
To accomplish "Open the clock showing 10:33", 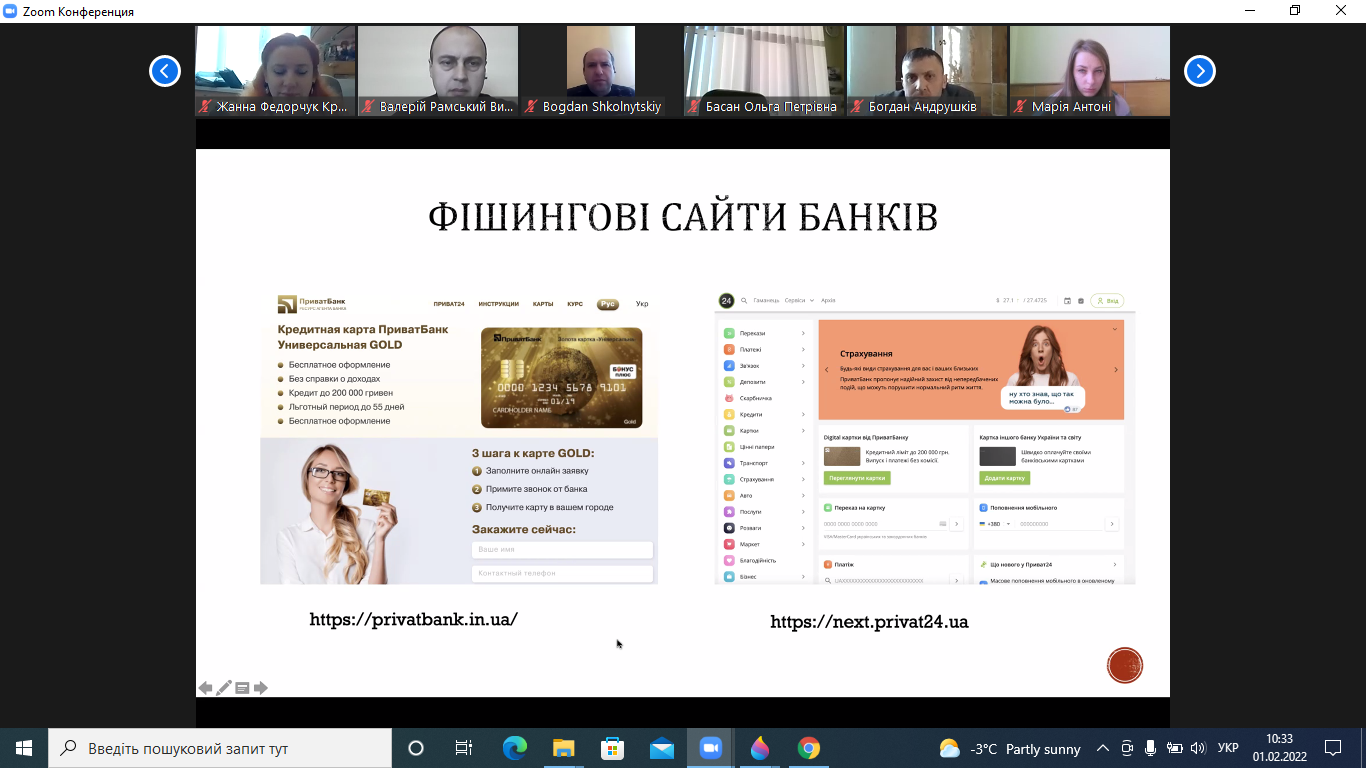I will 1279,748.
